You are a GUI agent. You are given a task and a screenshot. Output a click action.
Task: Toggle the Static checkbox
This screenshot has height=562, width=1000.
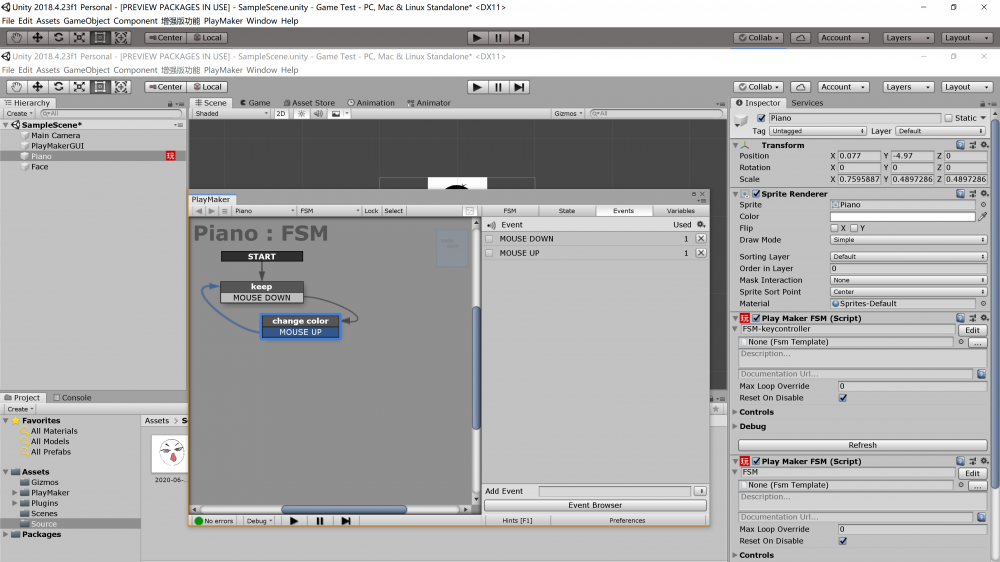coord(948,118)
